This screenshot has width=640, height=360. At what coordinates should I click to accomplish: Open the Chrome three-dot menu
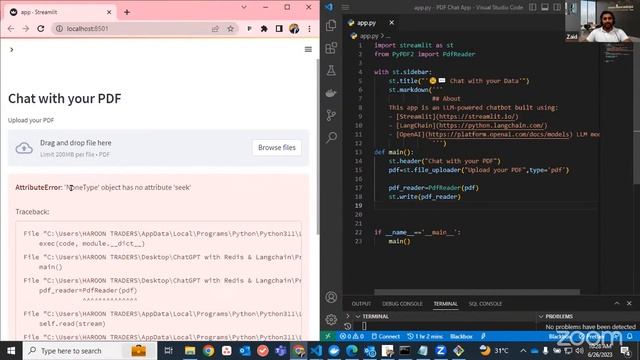(309, 29)
